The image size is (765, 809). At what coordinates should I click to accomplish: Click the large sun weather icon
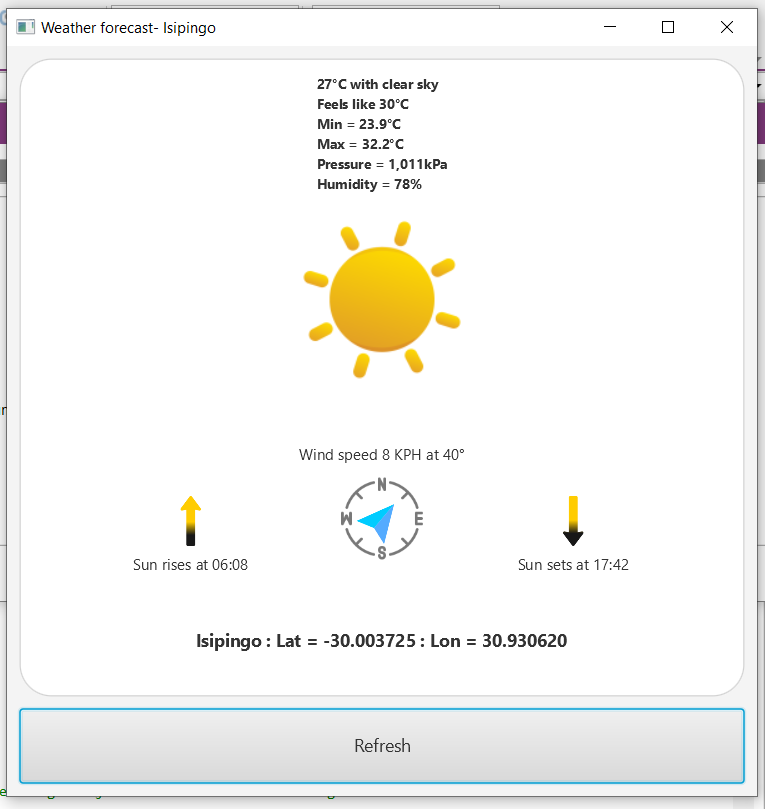point(382,300)
